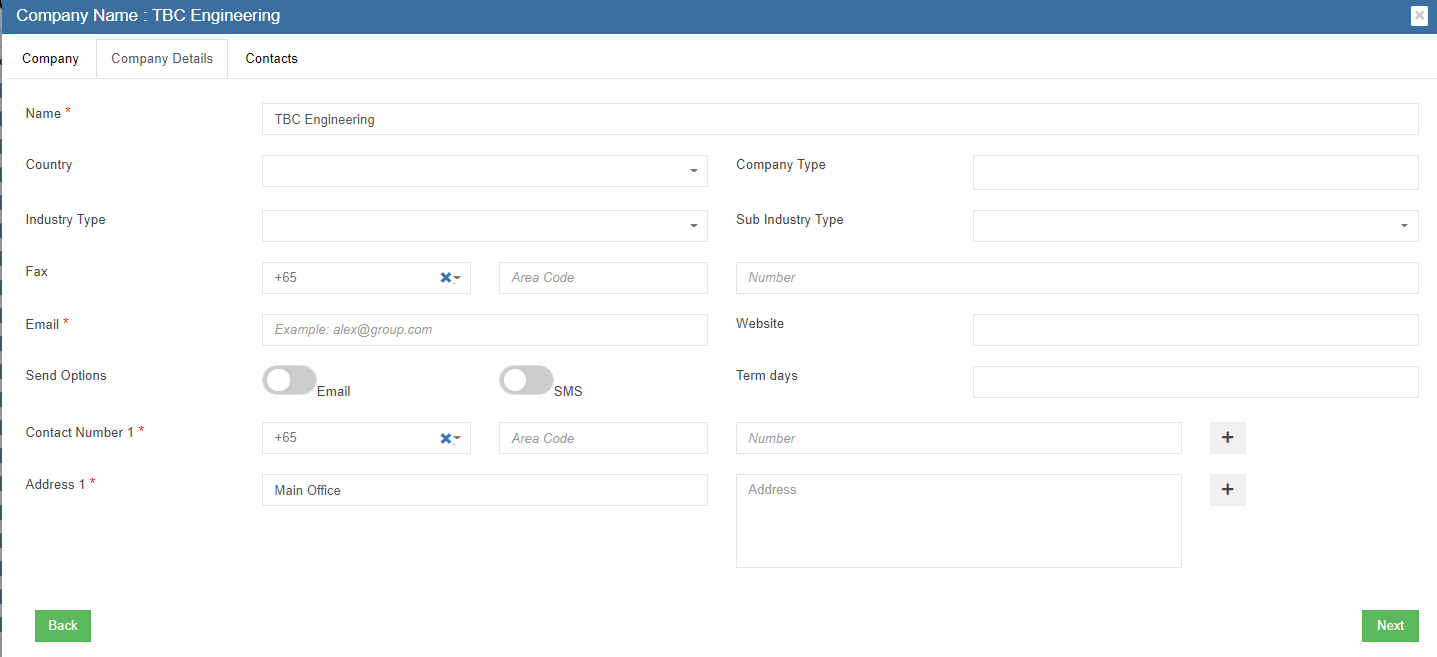
Task: Expand the Industry Type dropdown
Action: pyautogui.click(x=484, y=226)
